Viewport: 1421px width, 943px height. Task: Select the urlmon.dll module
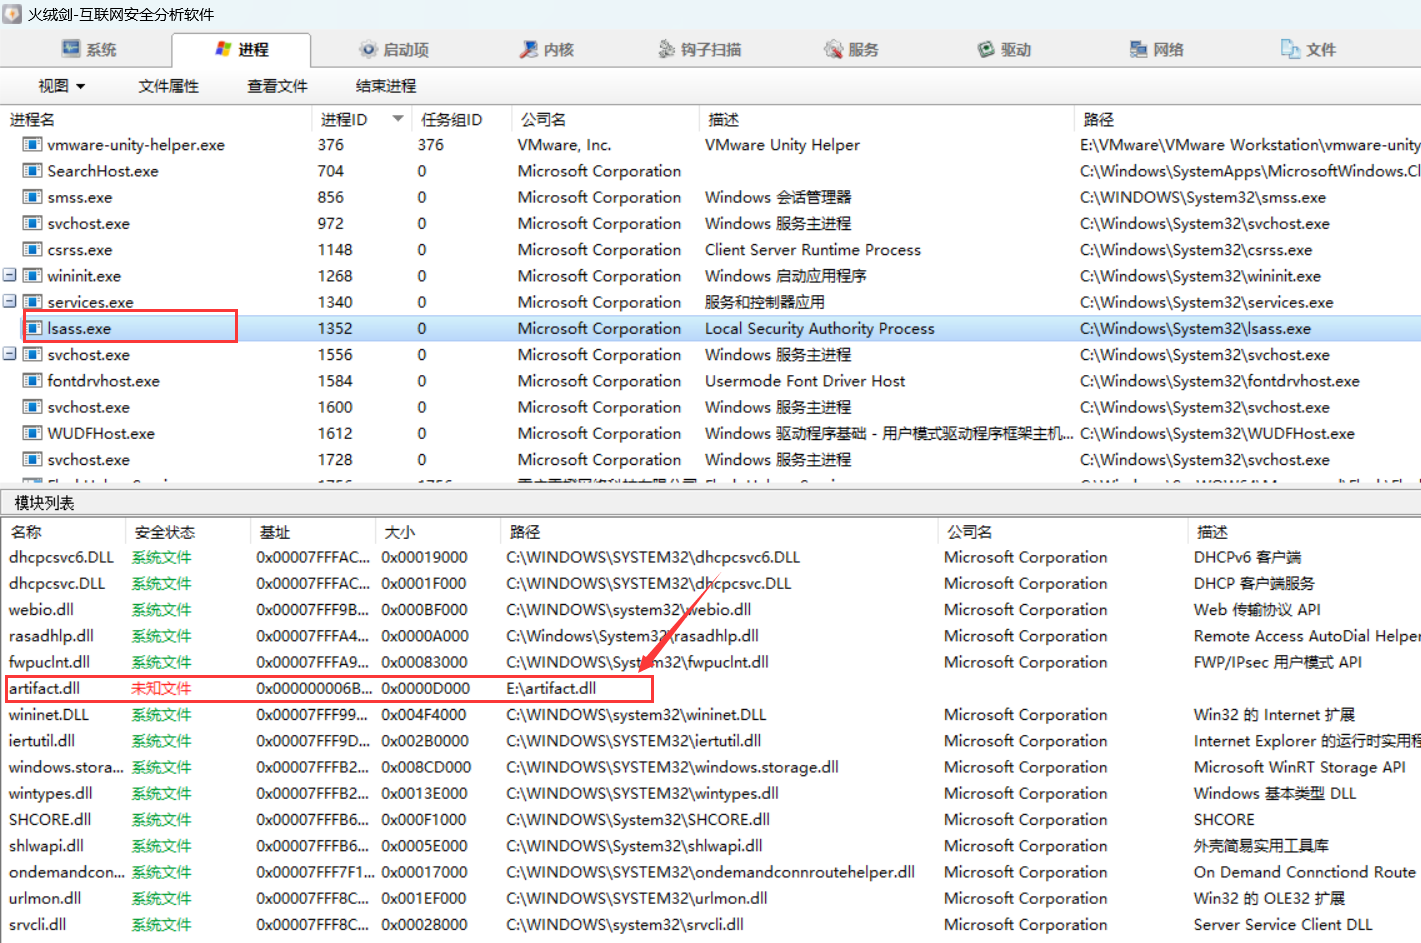(x=45, y=898)
